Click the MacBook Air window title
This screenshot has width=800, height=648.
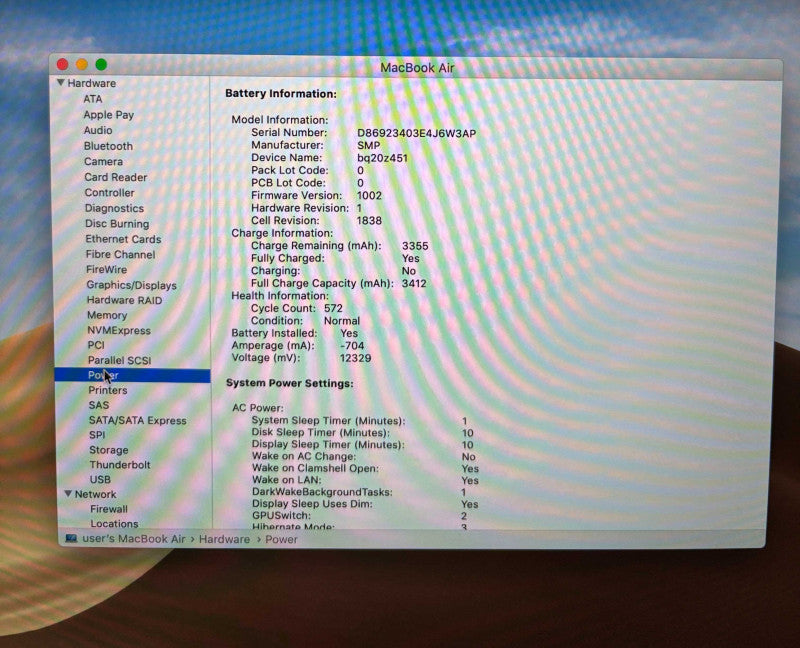tap(417, 67)
